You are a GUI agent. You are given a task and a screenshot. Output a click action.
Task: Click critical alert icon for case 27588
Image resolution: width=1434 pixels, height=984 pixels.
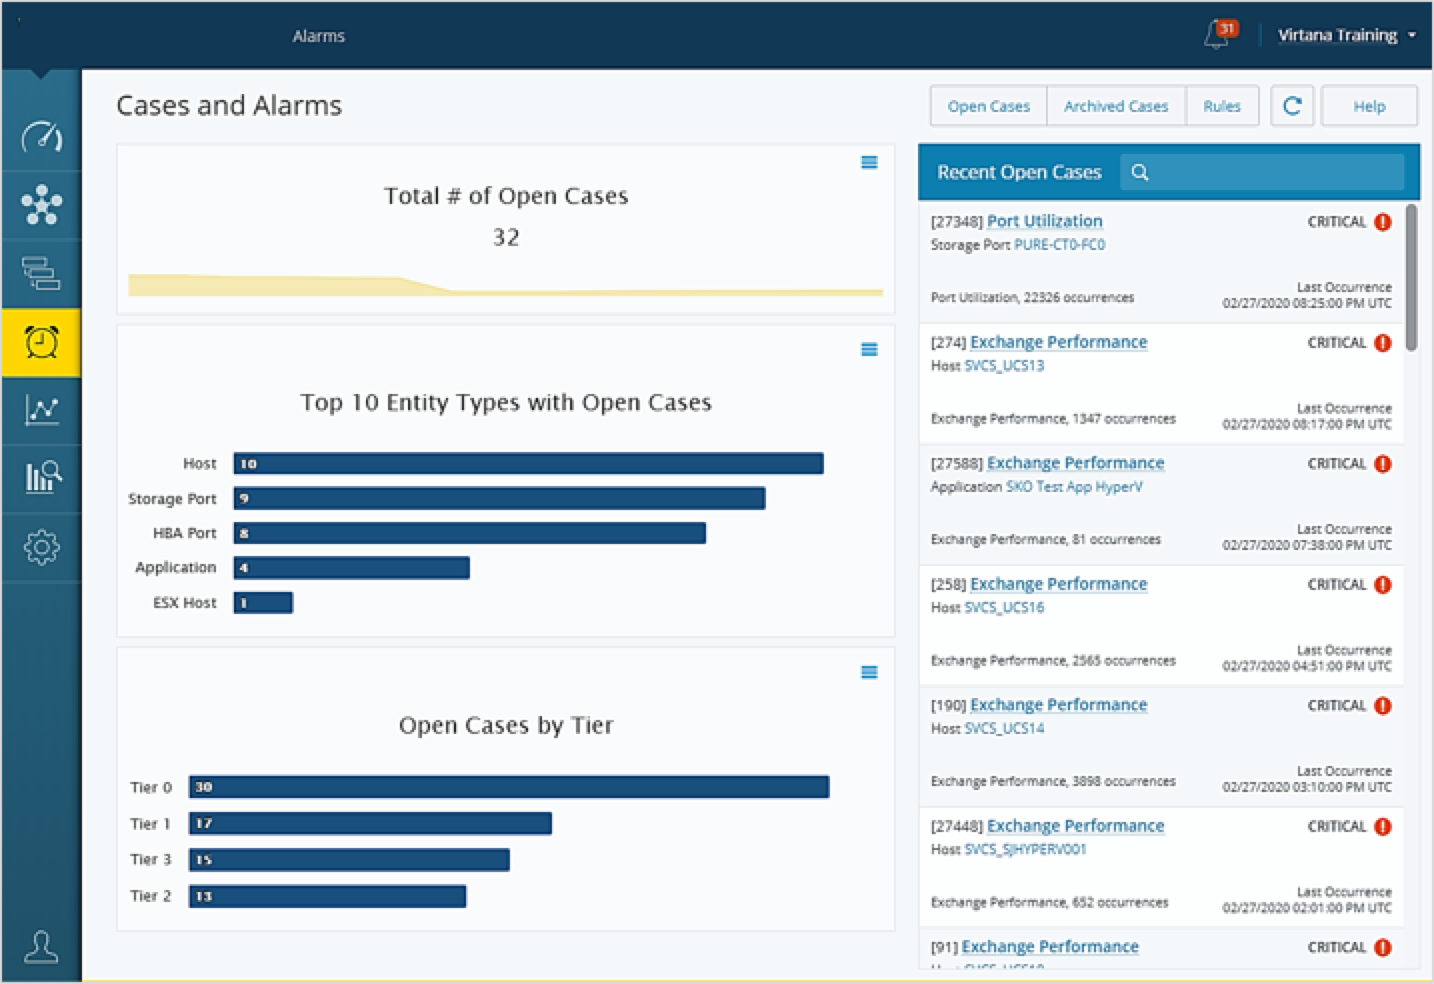click(1382, 464)
